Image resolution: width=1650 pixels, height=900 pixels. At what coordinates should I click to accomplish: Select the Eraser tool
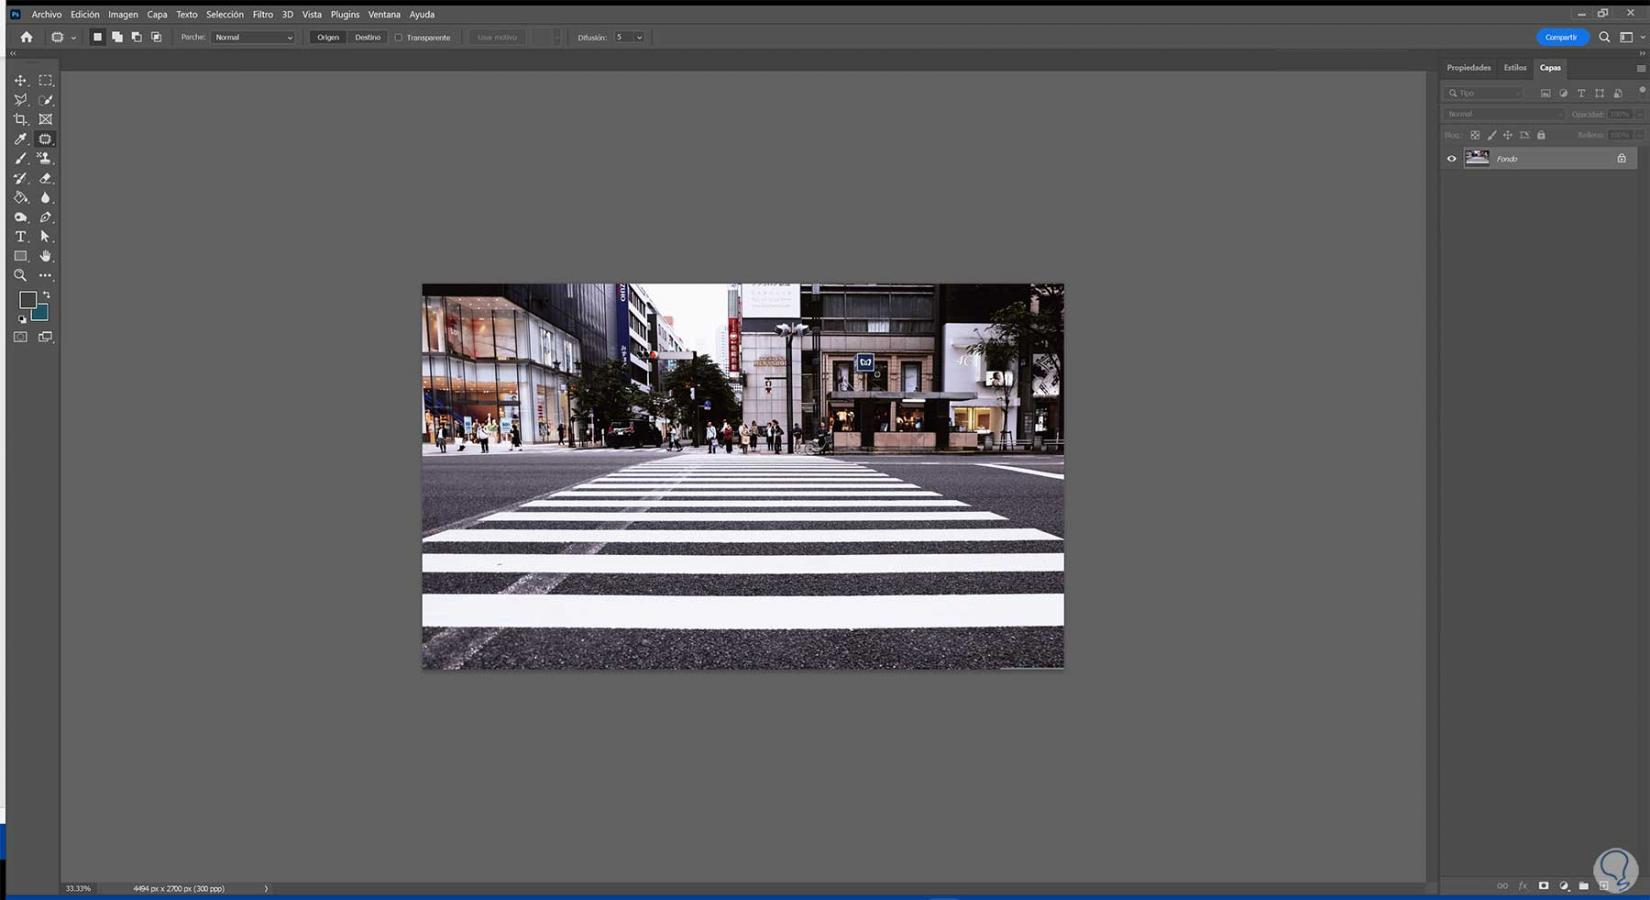click(45, 178)
